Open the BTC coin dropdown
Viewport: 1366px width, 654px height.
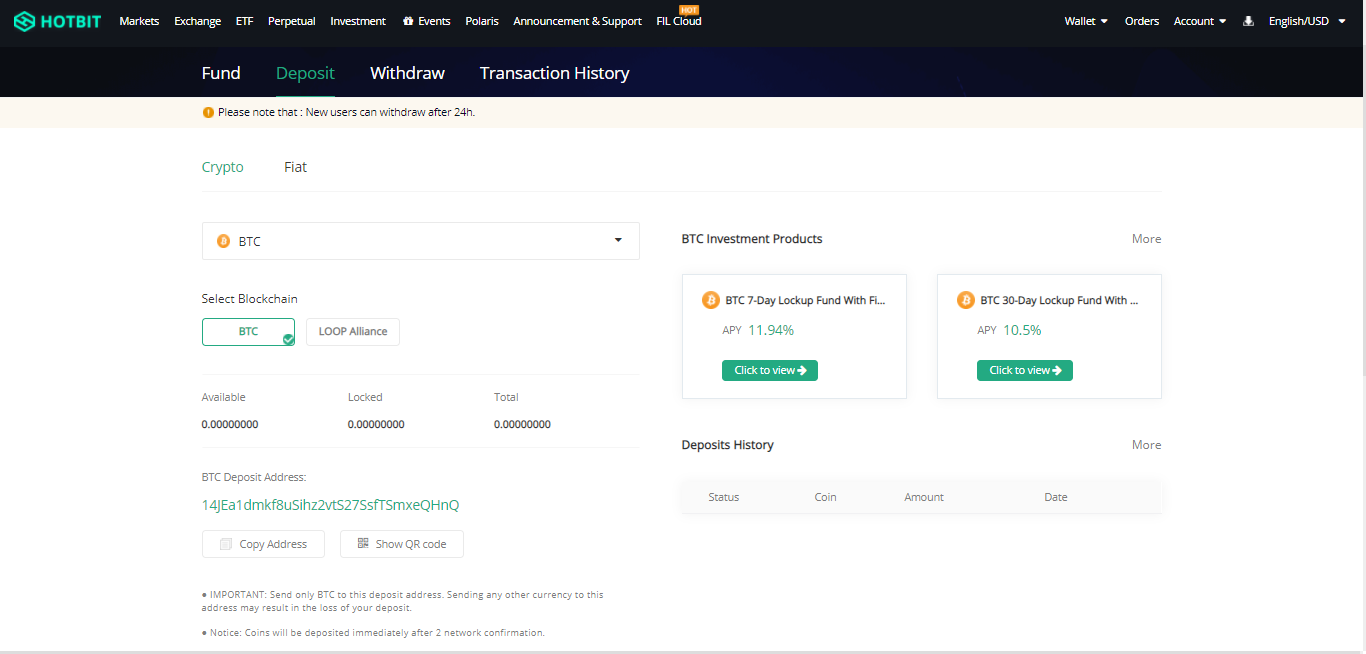coord(421,241)
